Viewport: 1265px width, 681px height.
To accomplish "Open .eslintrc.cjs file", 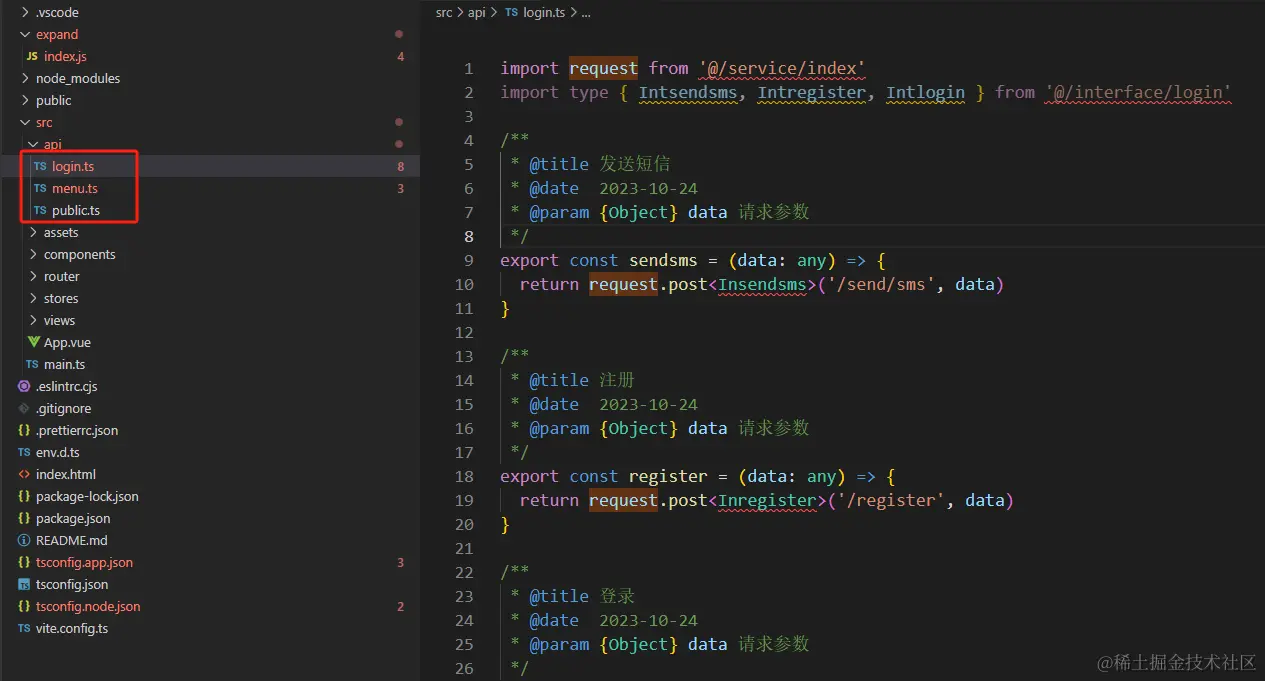I will 66,387.
